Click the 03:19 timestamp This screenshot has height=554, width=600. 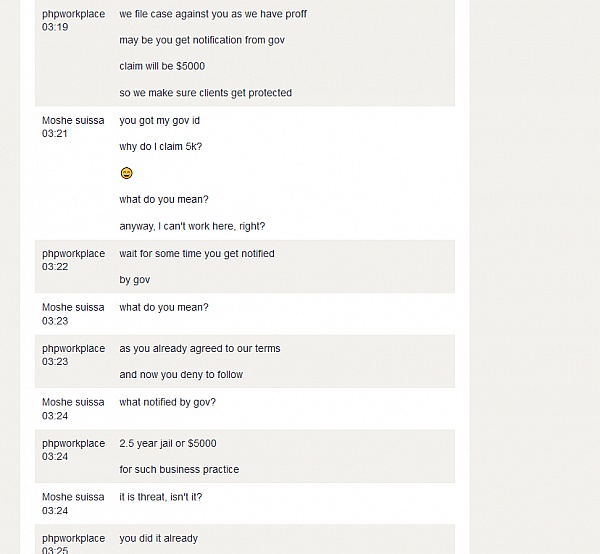(55, 27)
